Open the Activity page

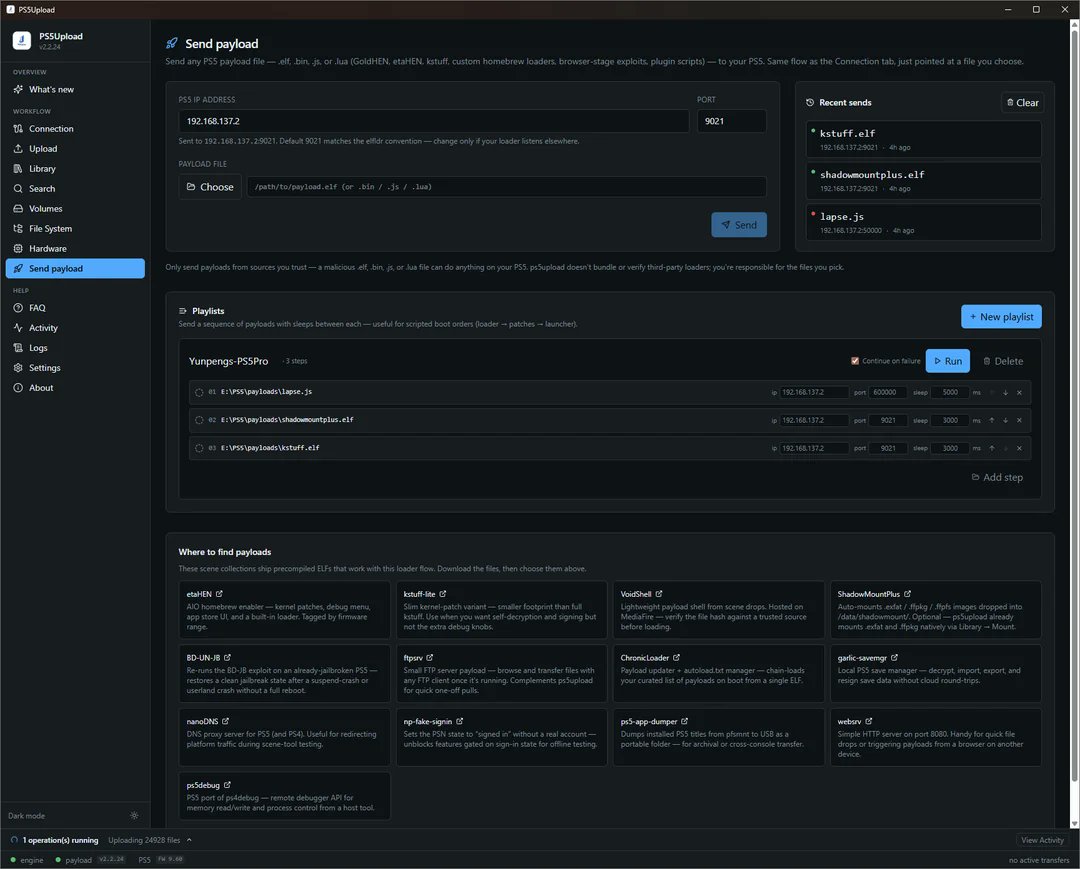click(x=75, y=328)
